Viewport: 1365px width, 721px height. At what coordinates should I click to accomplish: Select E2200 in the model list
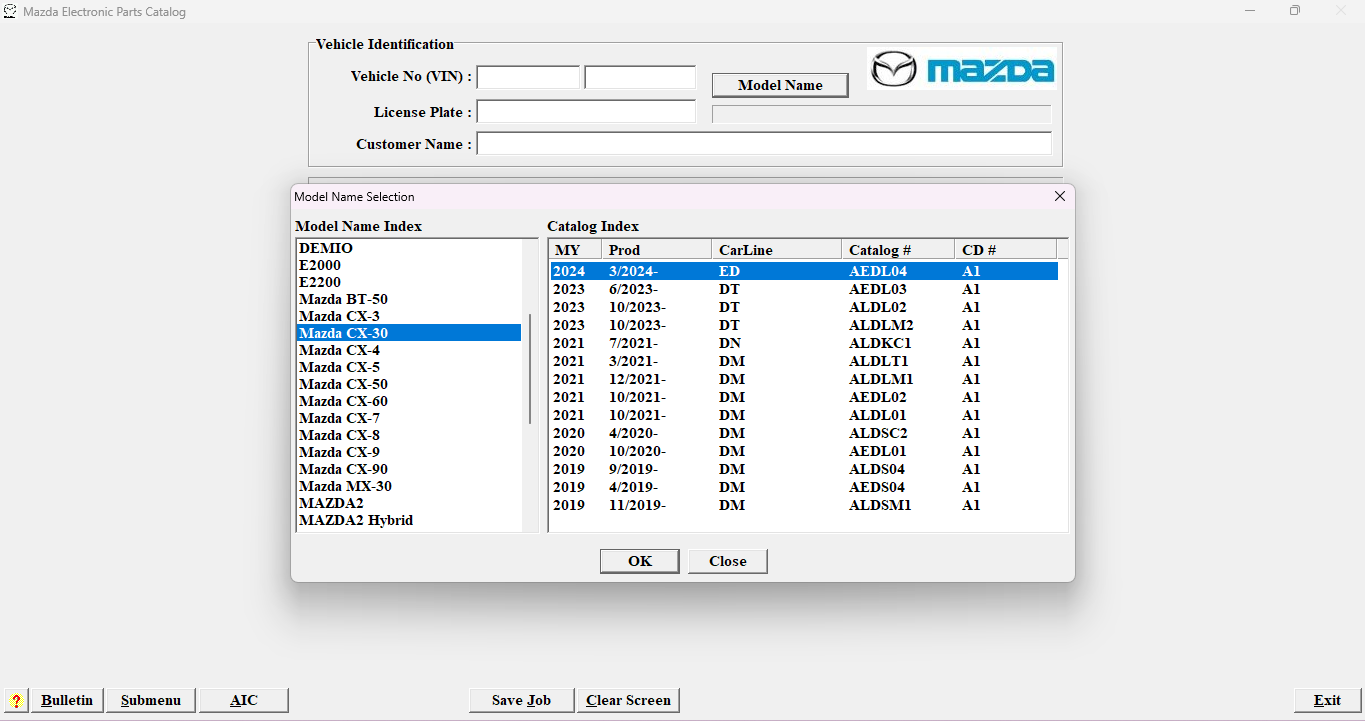pyautogui.click(x=409, y=282)
